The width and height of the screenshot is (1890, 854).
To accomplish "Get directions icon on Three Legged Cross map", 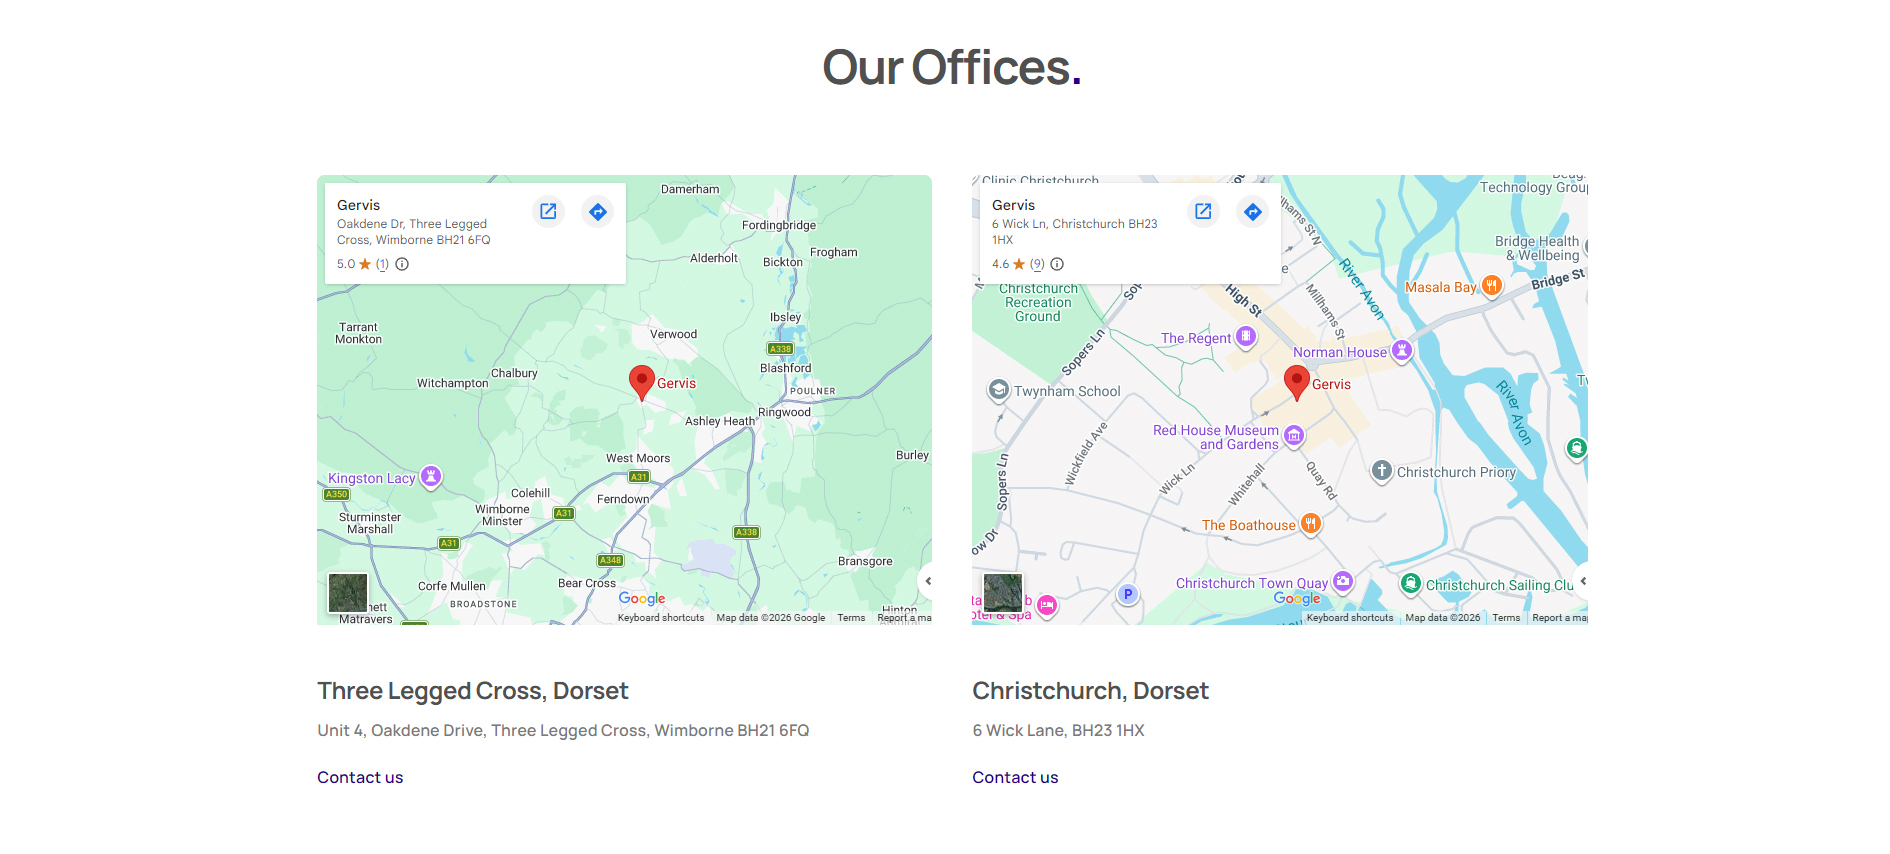I will click(597, 211).
